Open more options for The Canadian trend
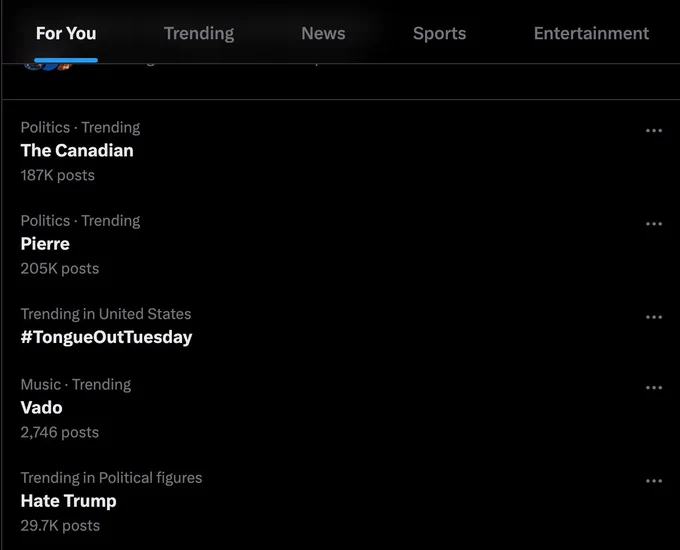This screenshot has width=680, height=550. 654,131
